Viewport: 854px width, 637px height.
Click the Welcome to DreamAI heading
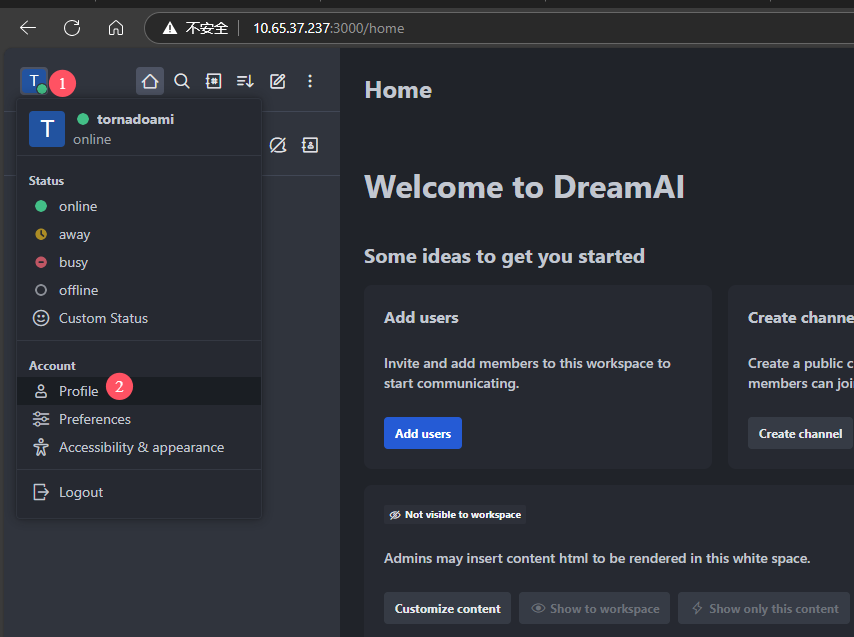[524, 187]
